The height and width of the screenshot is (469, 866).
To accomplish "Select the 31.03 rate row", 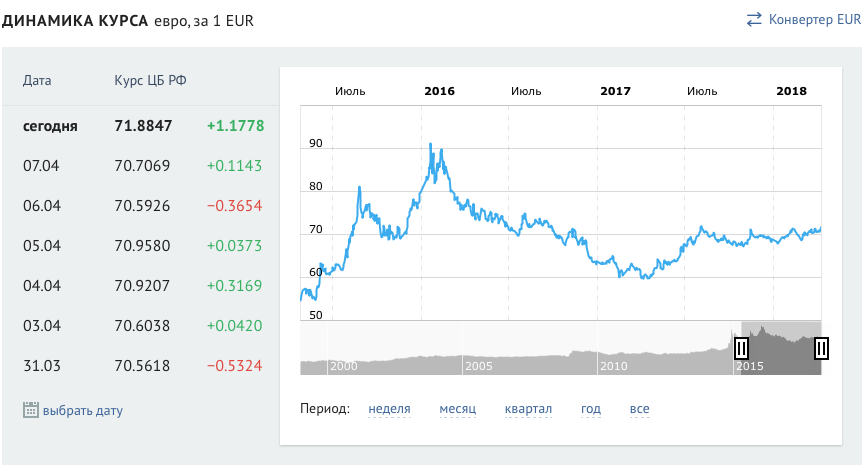I will click(140, 365).
